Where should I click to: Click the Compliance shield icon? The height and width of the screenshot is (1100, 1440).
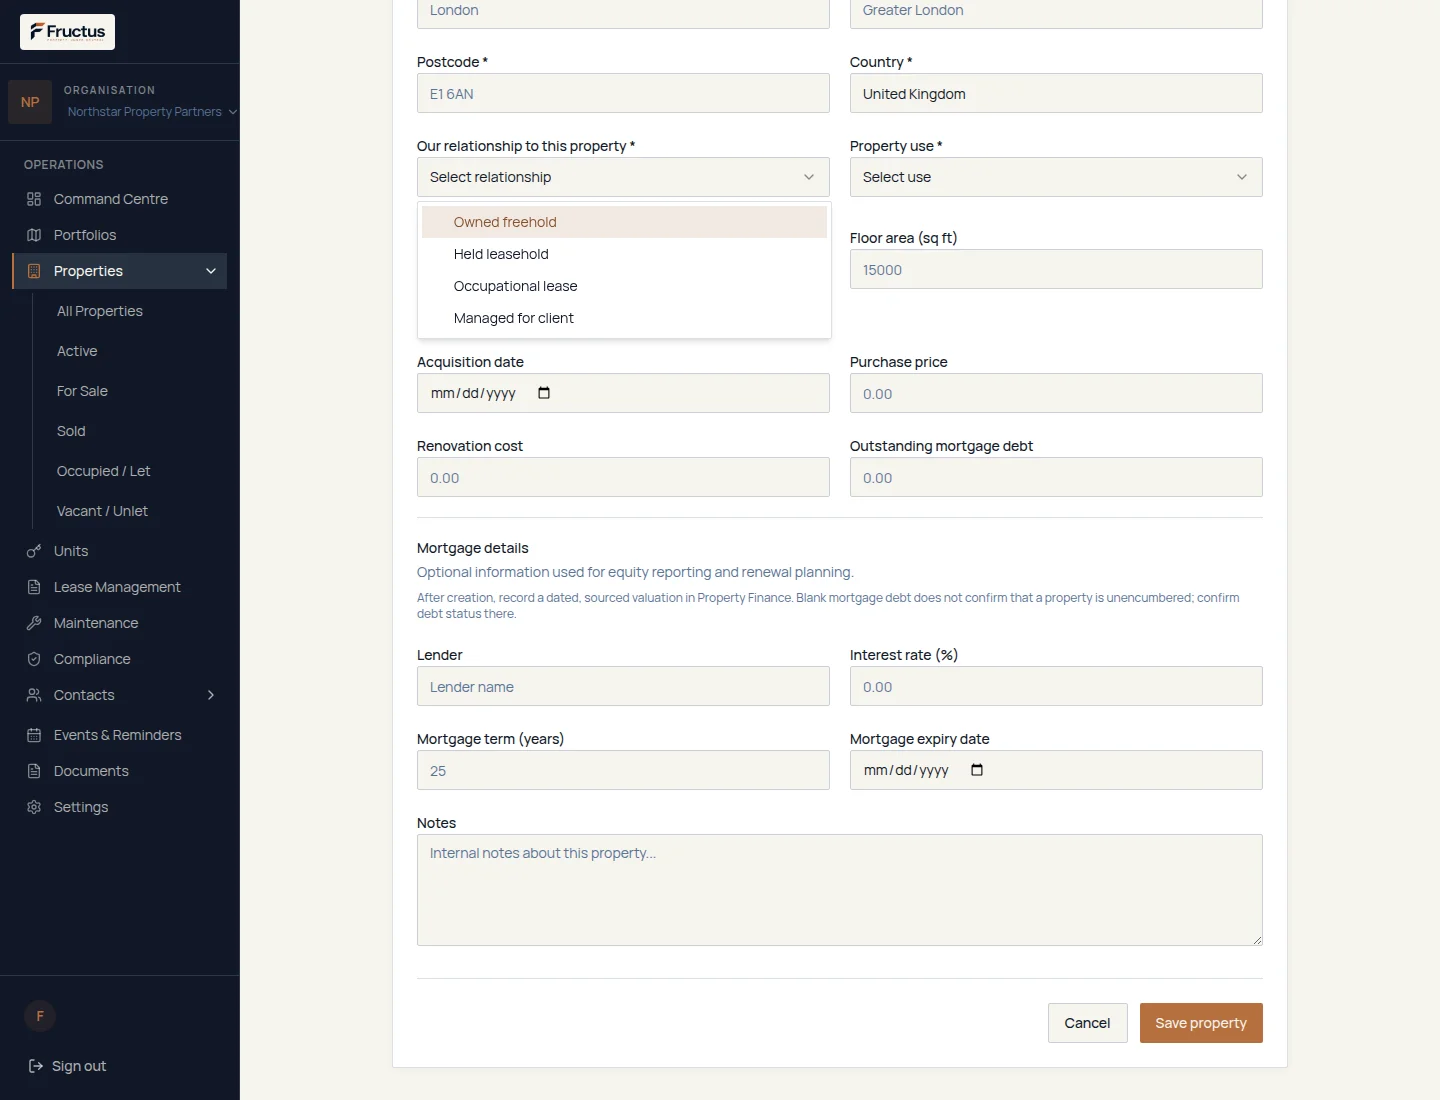point(34,659)
